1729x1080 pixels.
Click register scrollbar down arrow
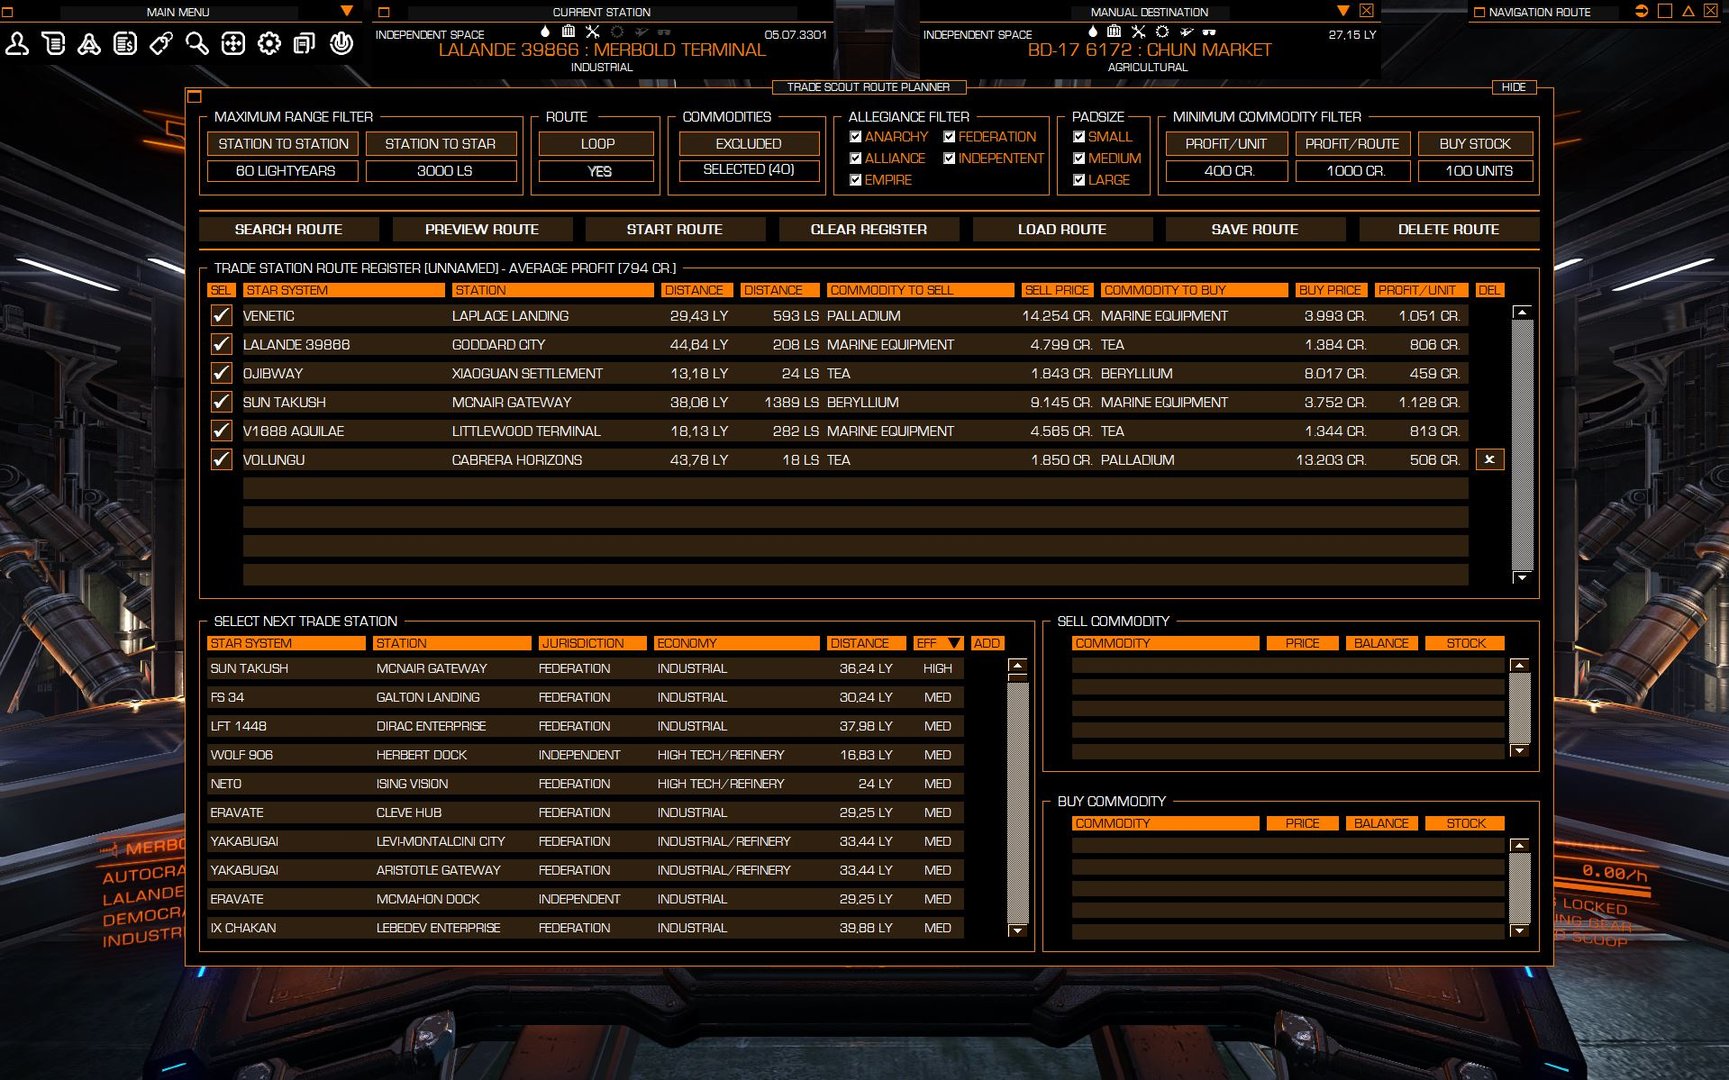tap(1522, 578)
